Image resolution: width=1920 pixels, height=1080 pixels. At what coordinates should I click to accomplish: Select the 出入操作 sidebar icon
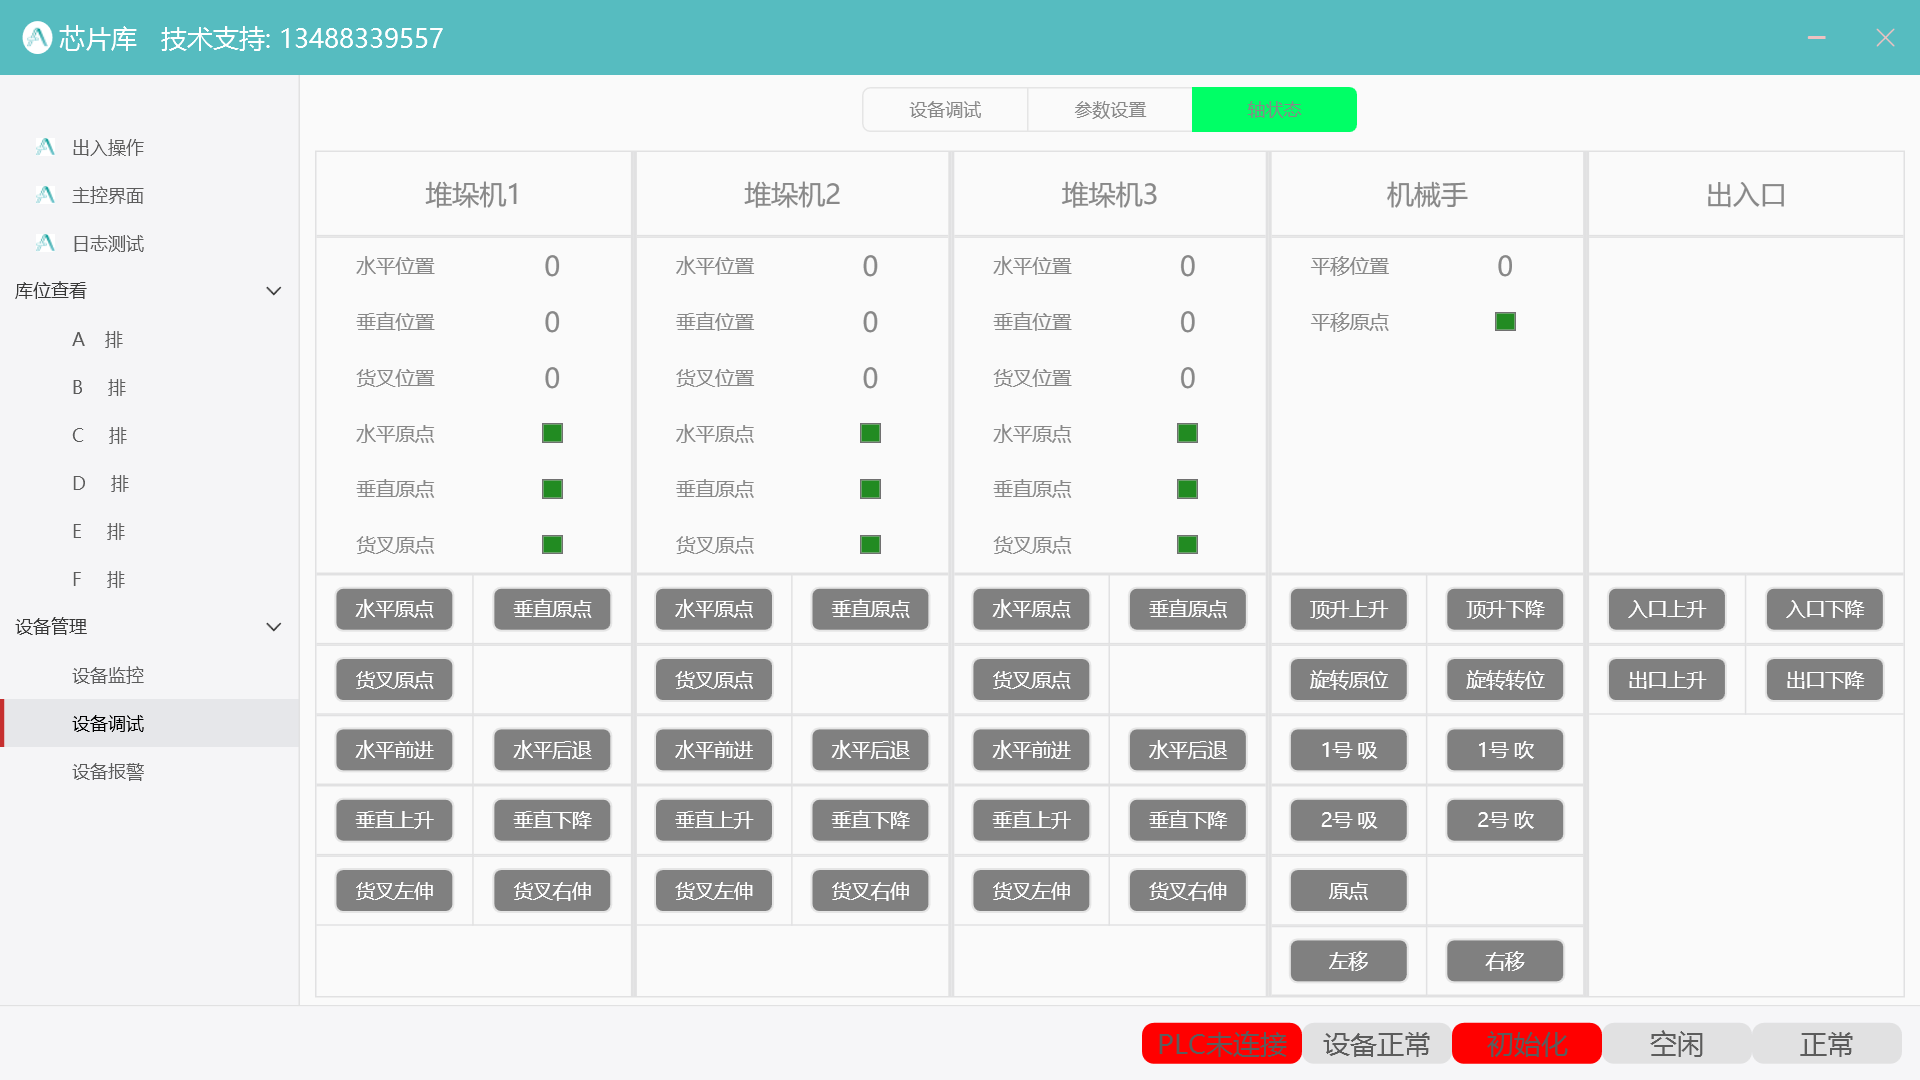(44, 147)
